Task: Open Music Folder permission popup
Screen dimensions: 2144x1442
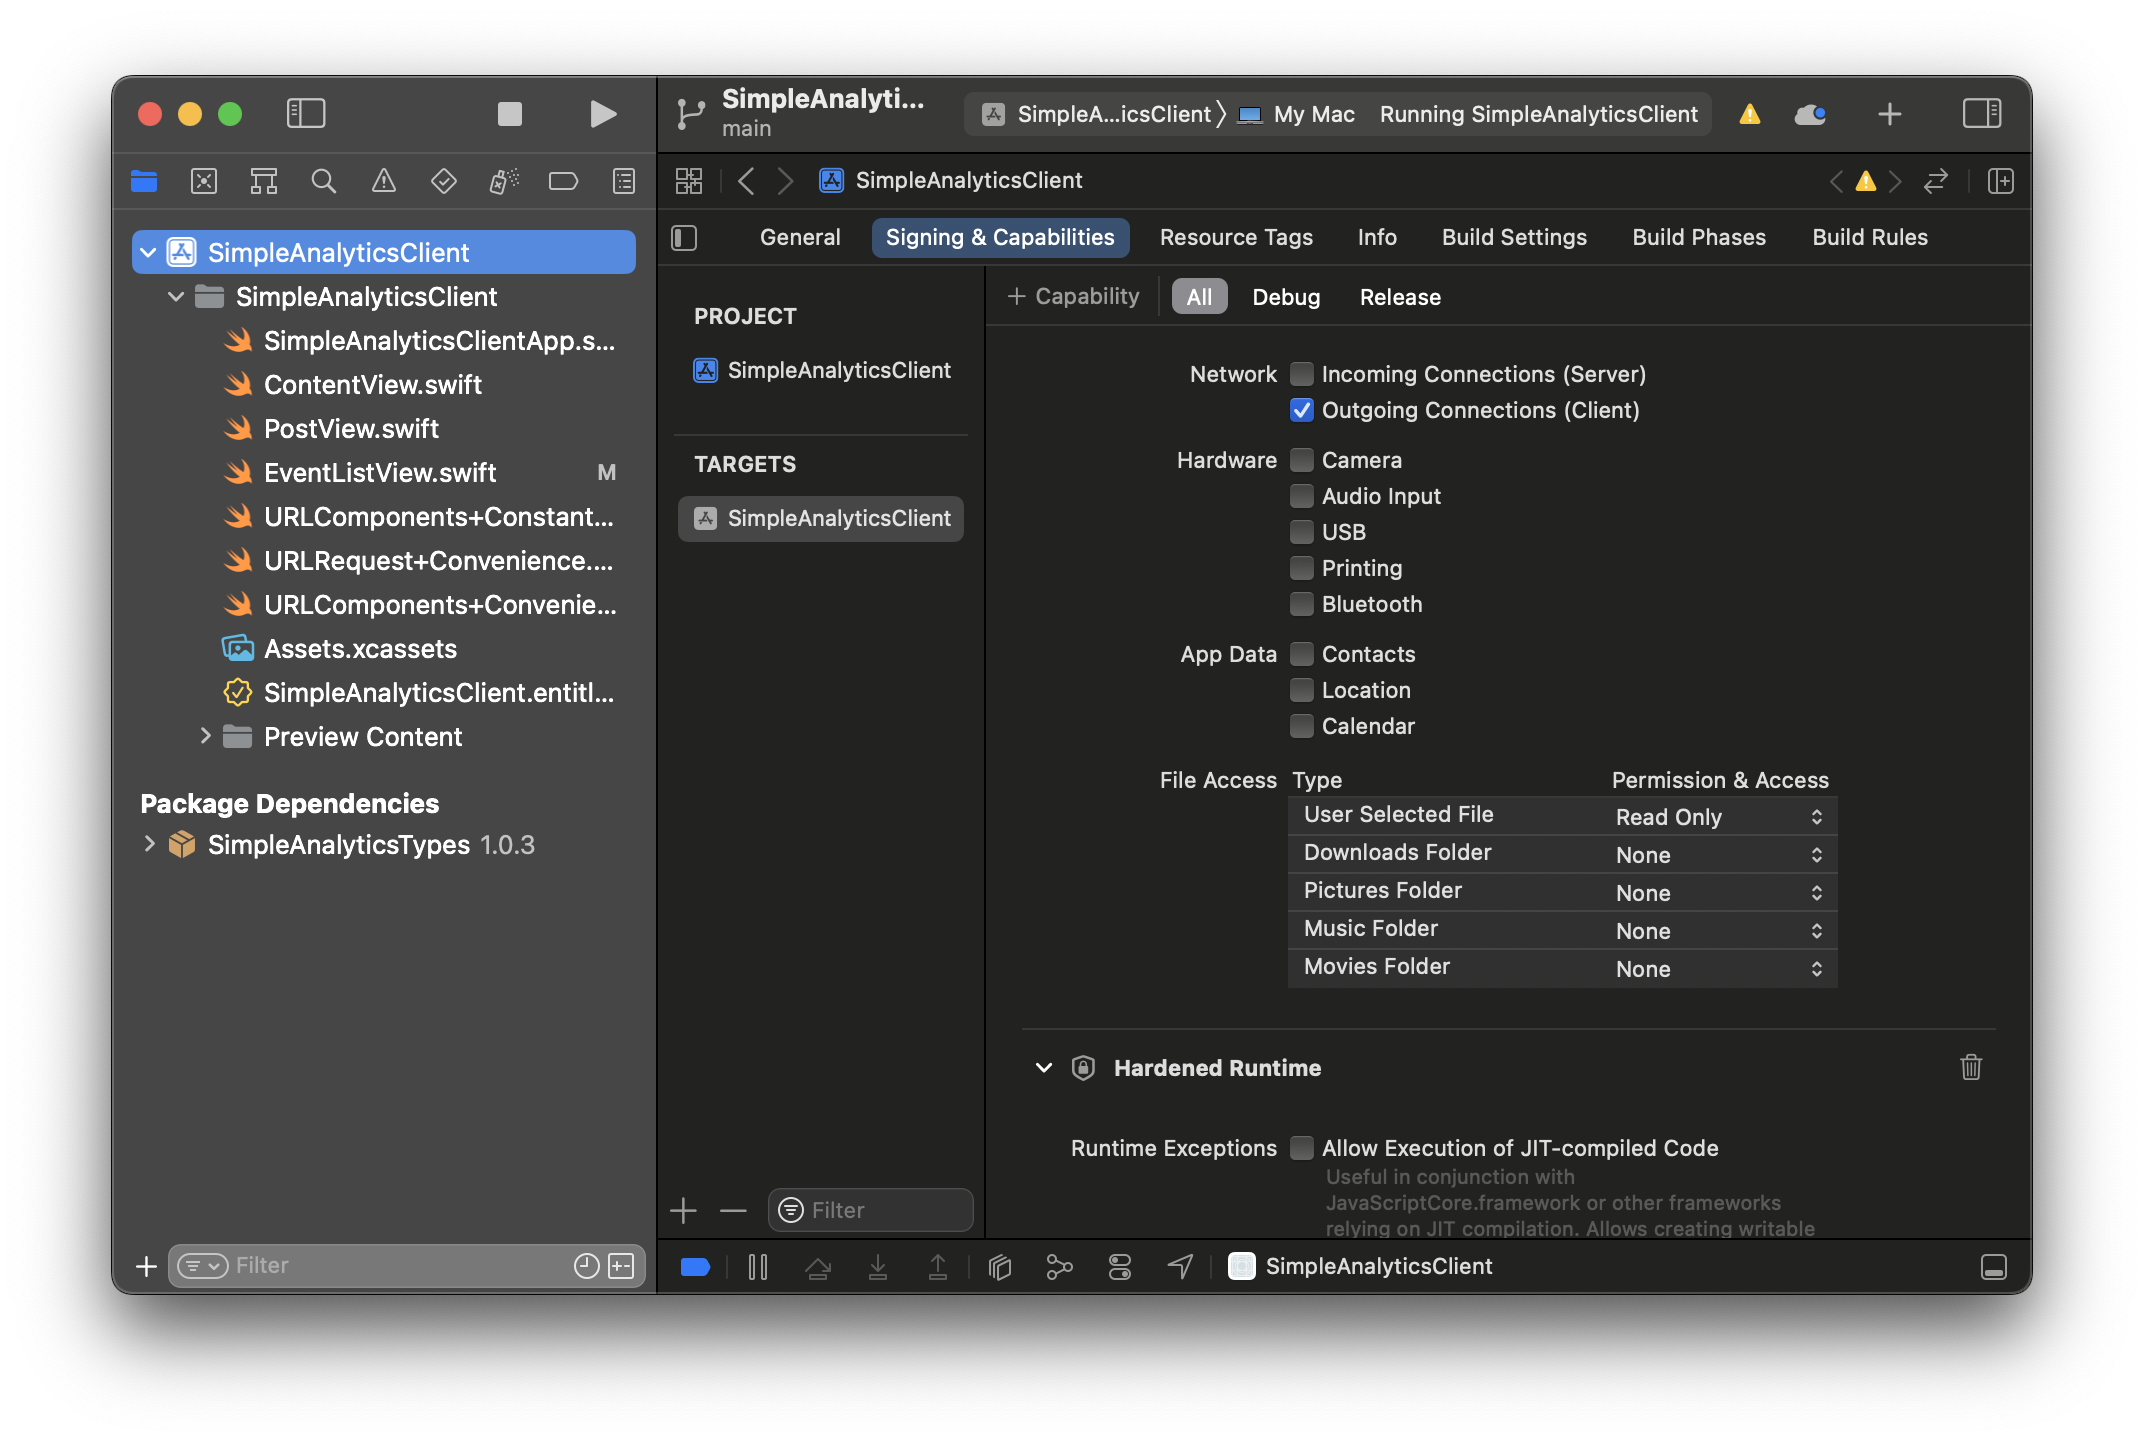Action: 1720,931
